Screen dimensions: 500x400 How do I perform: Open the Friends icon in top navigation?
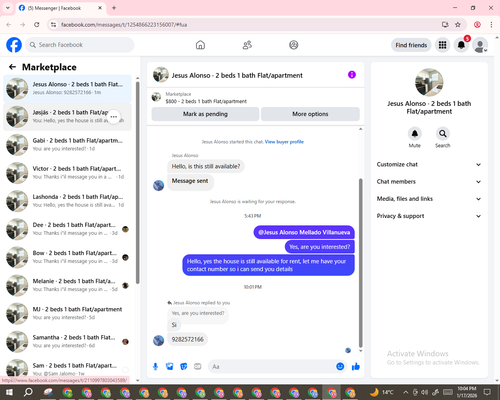pyautogui.click(x=247, y=45)
